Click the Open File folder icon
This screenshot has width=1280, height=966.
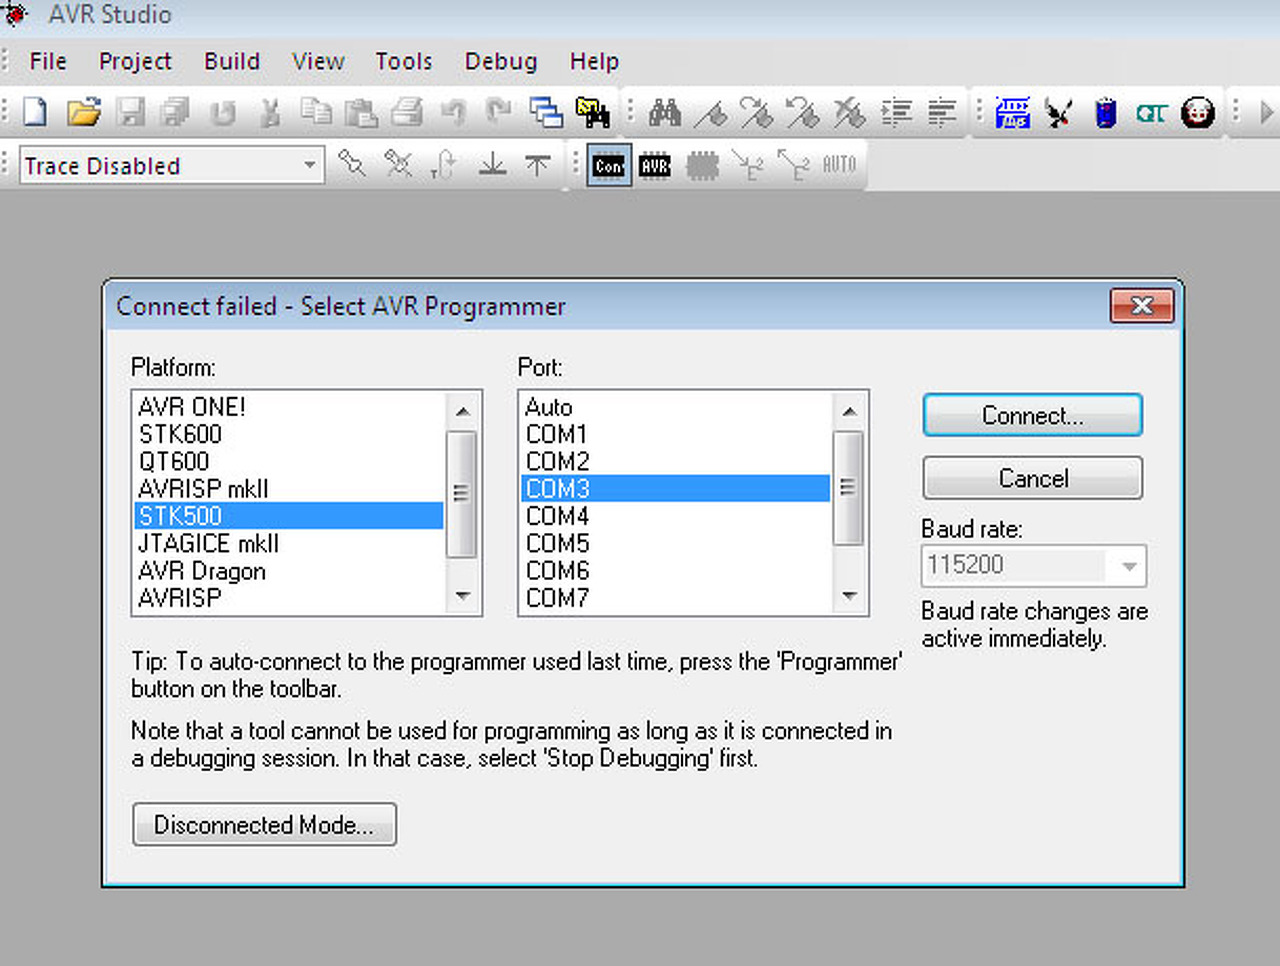(84, 111)
